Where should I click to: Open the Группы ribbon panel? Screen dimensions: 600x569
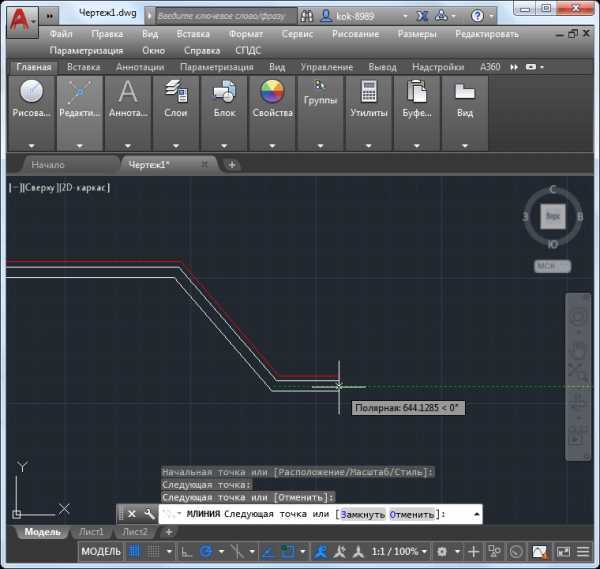pos(320,113)
